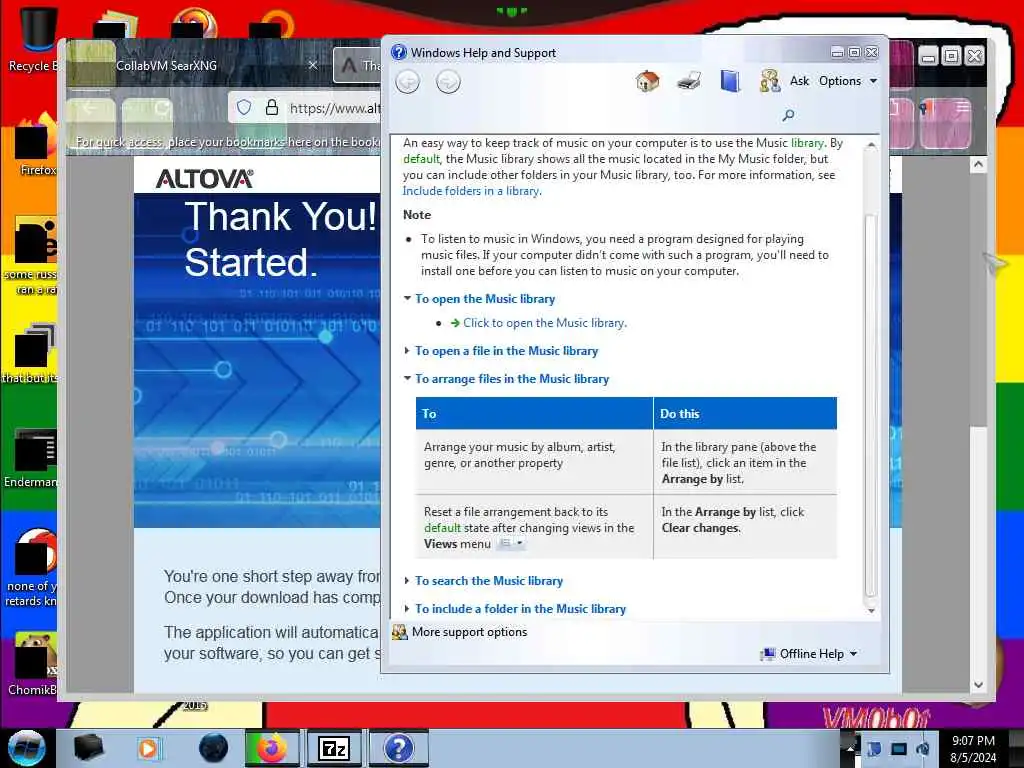Click the black box taskbar icon
The height and width of the screenshot is (768, 1024).
click(89, 748)
